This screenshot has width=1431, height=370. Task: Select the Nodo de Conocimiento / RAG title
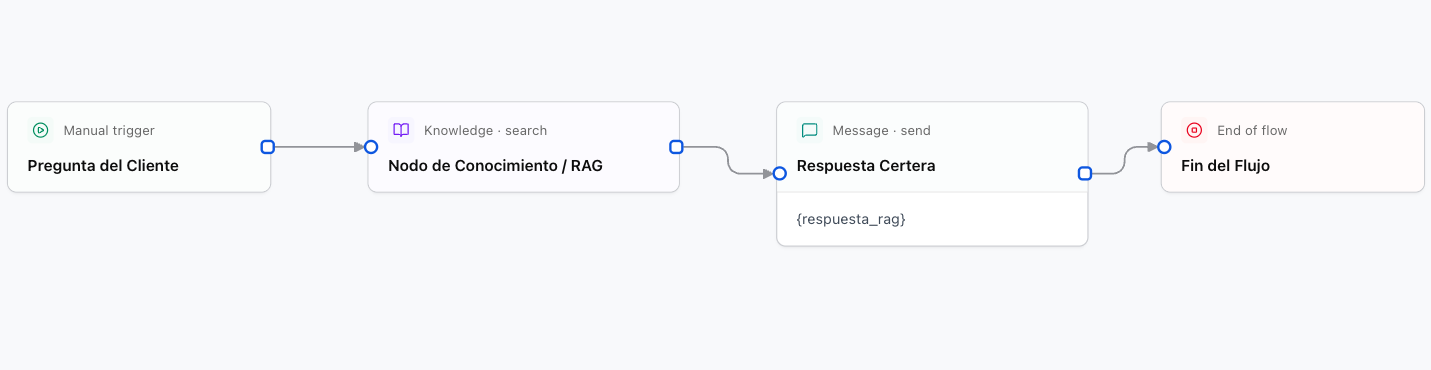(496, 166)
